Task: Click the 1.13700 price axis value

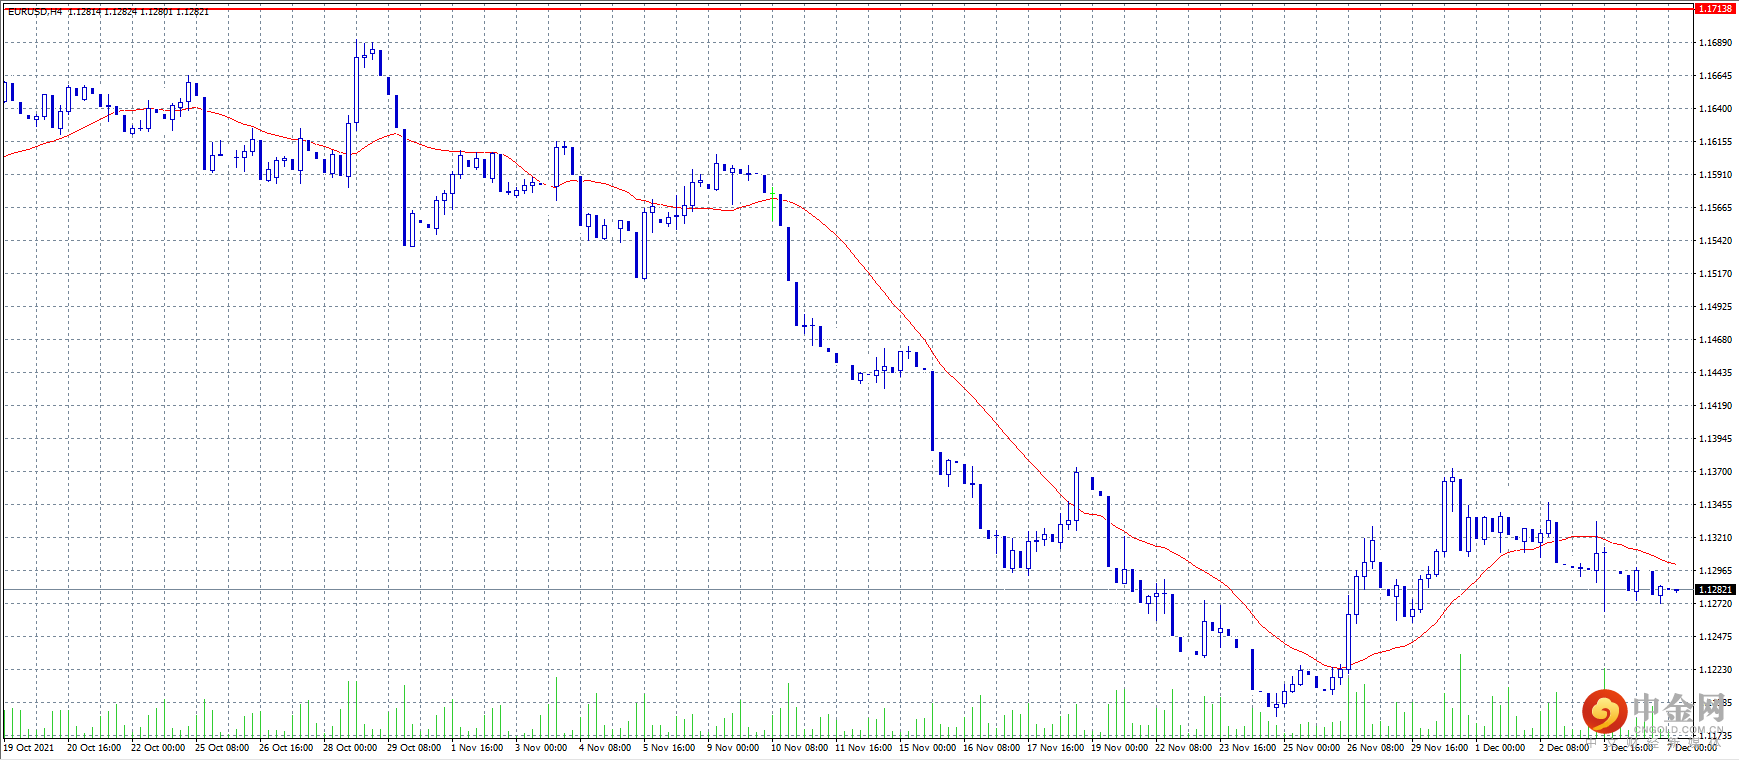Action: (1715, 472)
